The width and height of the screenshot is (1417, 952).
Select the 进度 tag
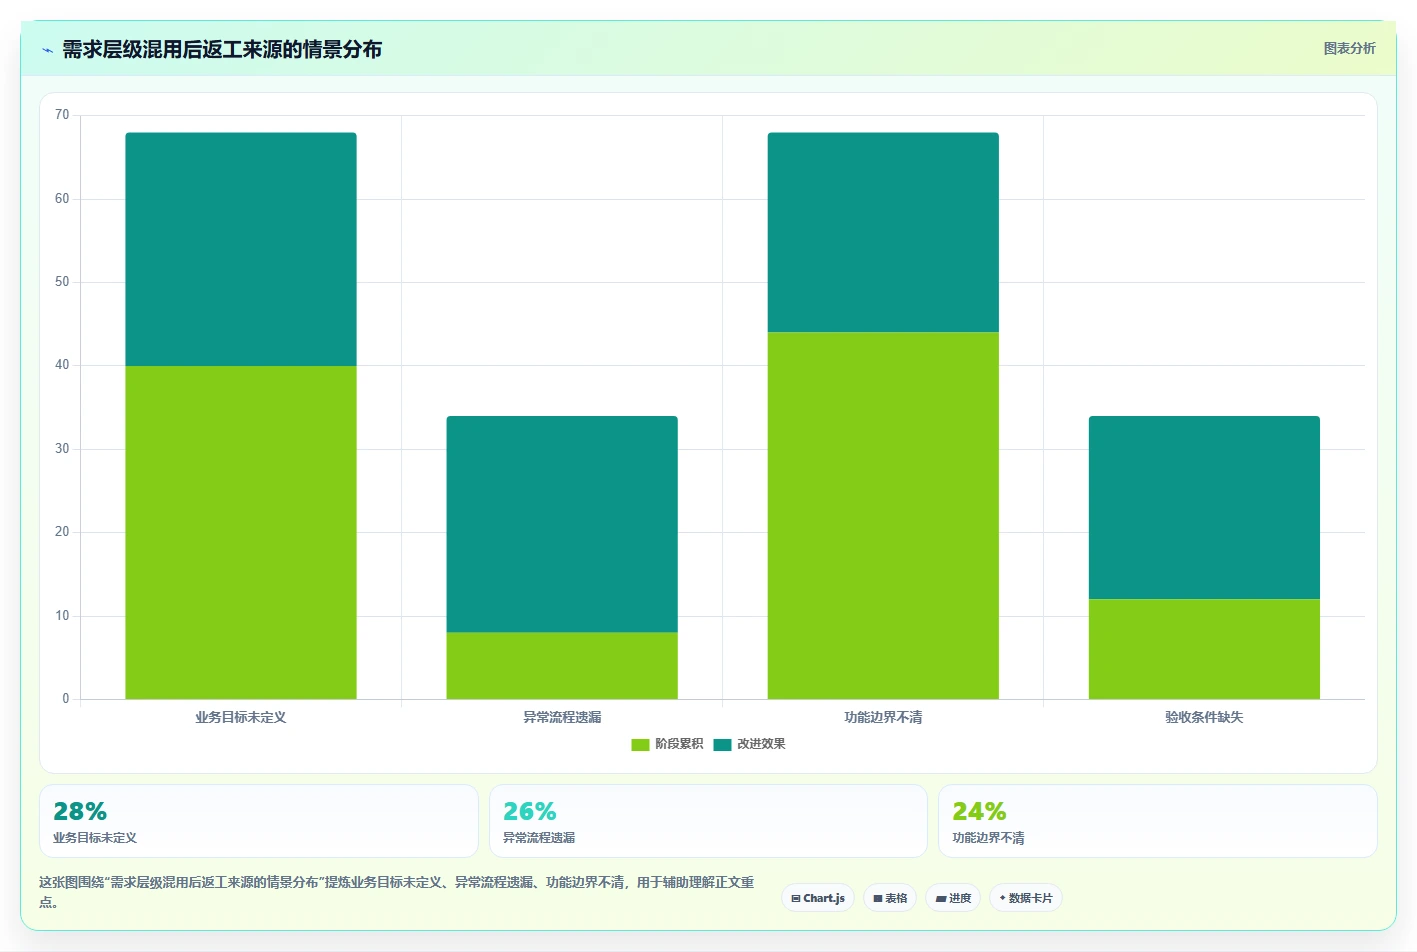[x=953, y=898]
